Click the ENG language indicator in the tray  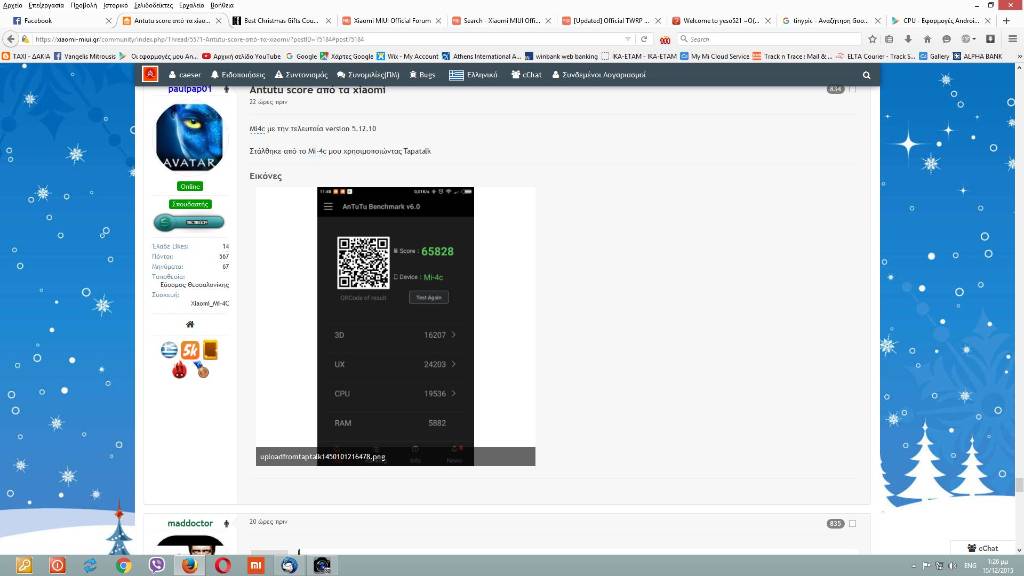pyautogui.click(x=970, y=566)
